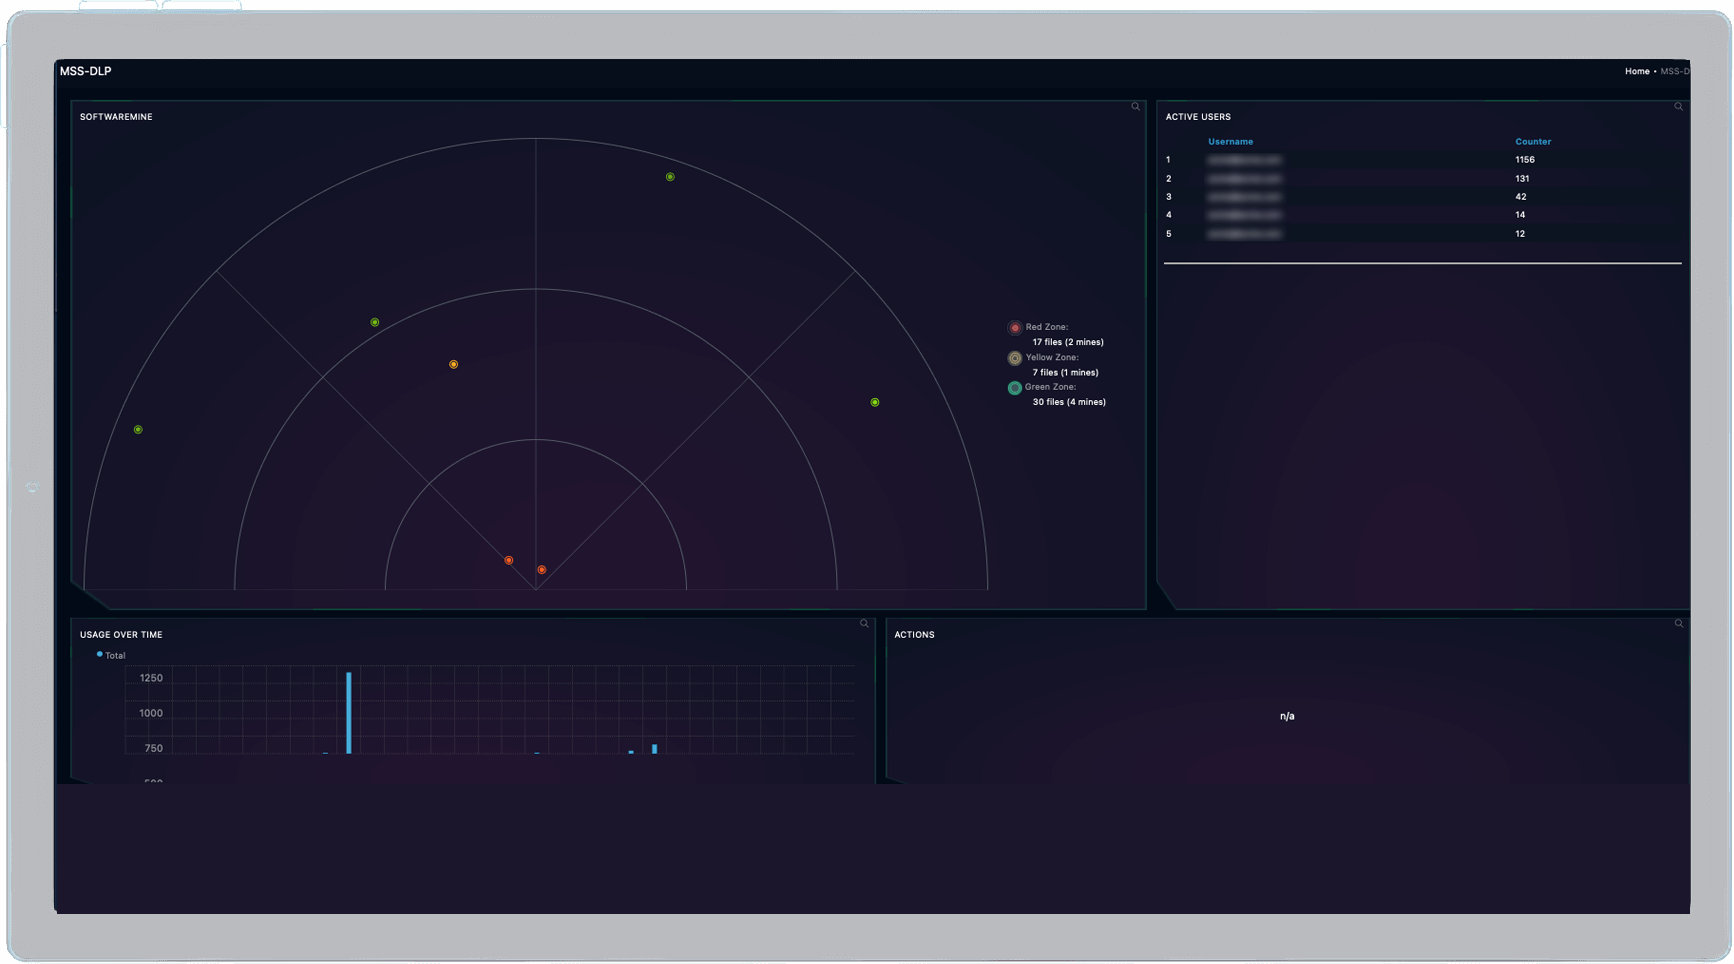Viewport: 1734px width, 964px height.
Task: Click the Red Zone legend marker
Action: pos(1015,327)
